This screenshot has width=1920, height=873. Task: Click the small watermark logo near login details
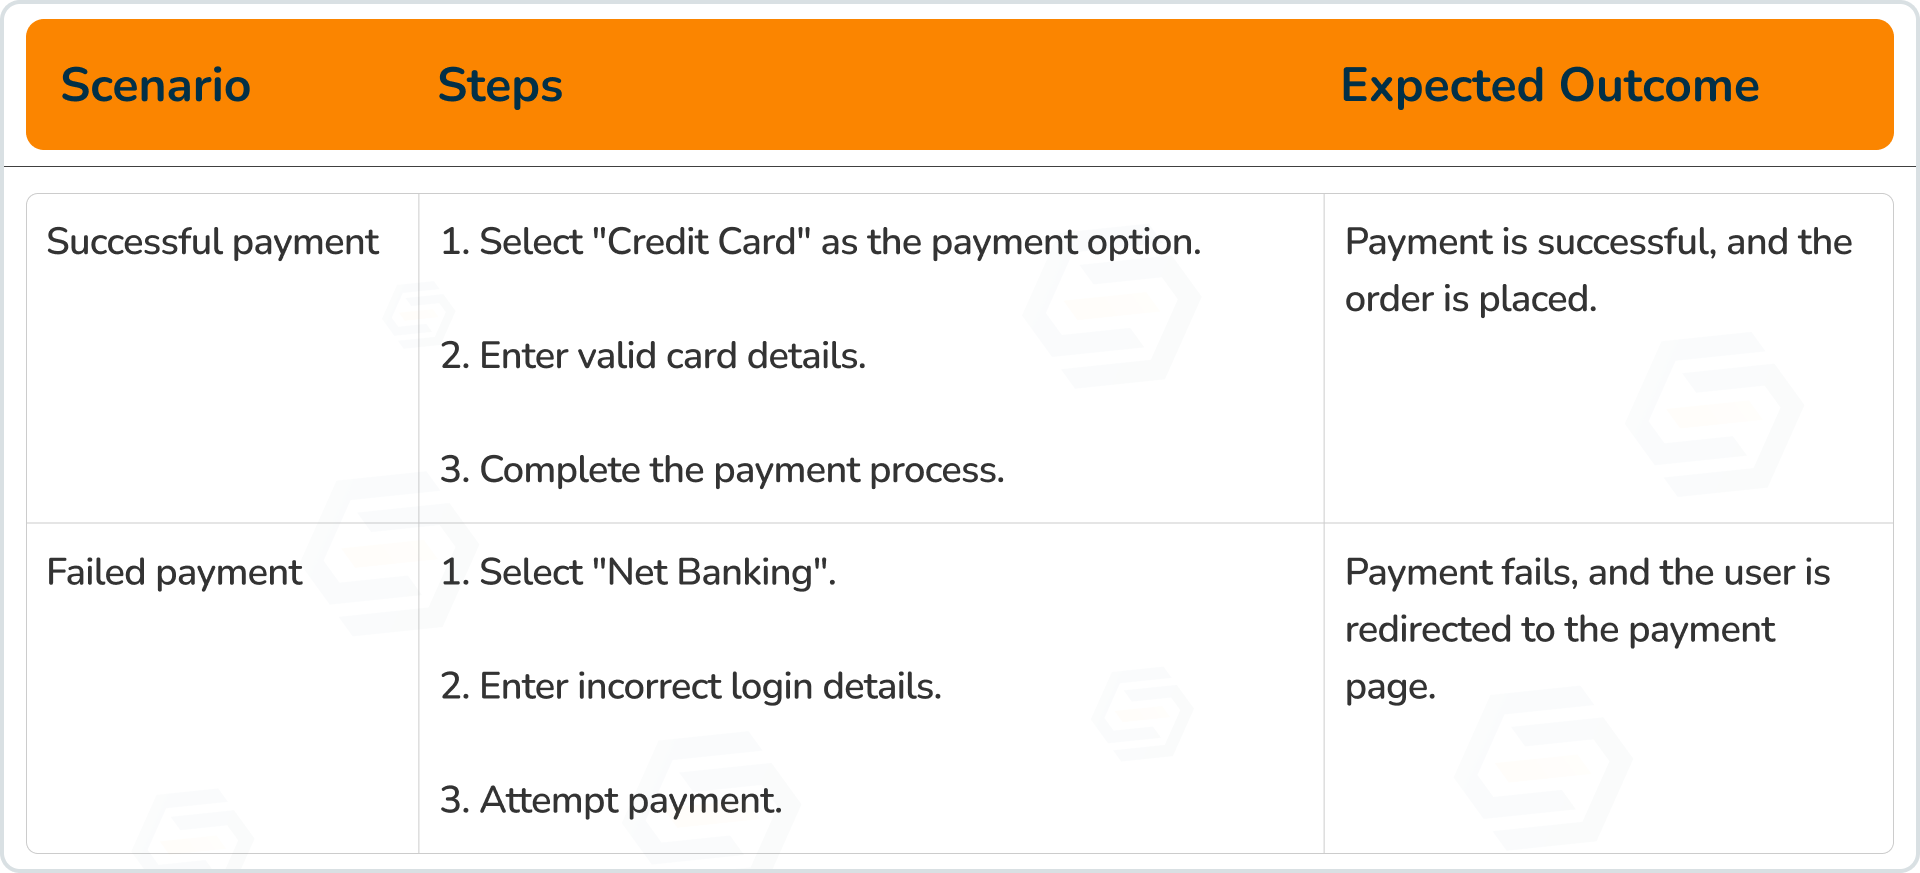1141,714
